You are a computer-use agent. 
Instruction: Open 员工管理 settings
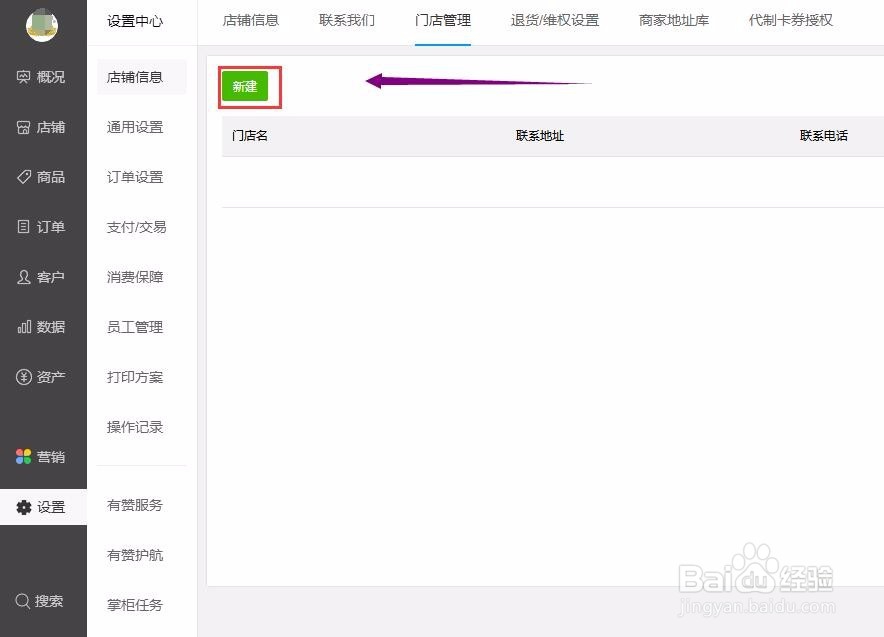tap(135, 327)
